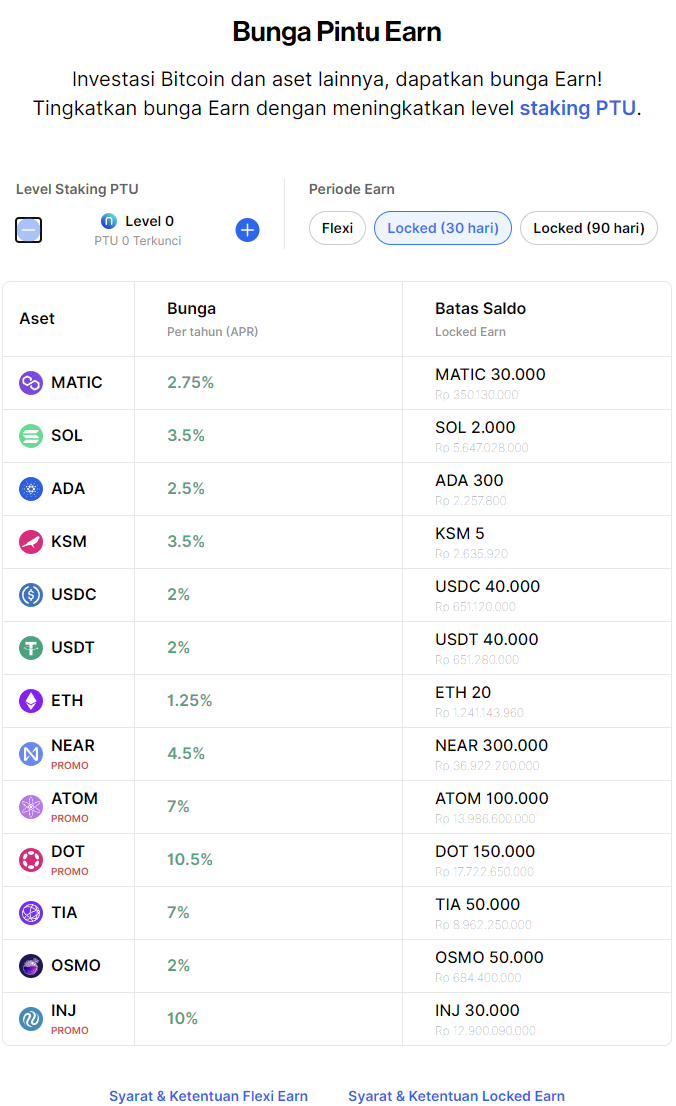Decrease staking level with minus button
This screenshot has height=1106, width=676.
pos(29,230)
